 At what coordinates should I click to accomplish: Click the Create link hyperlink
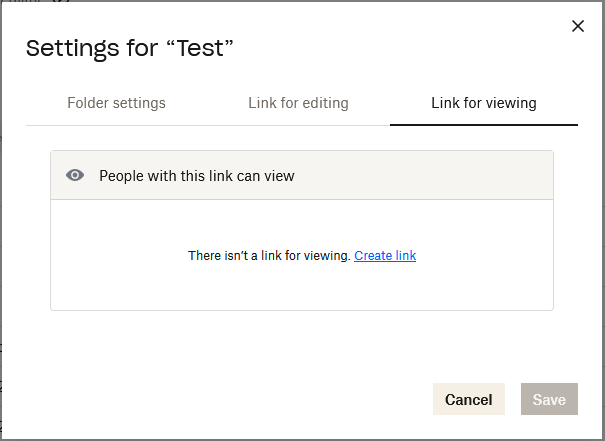coord(385,256)
